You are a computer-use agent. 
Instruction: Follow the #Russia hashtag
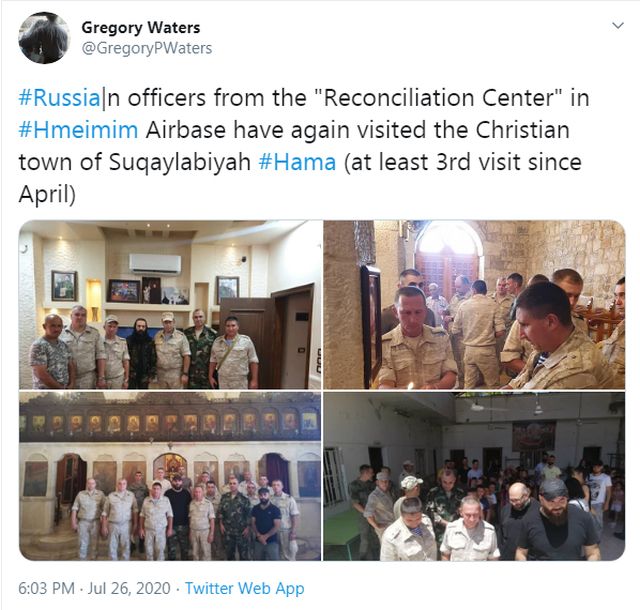59,98
